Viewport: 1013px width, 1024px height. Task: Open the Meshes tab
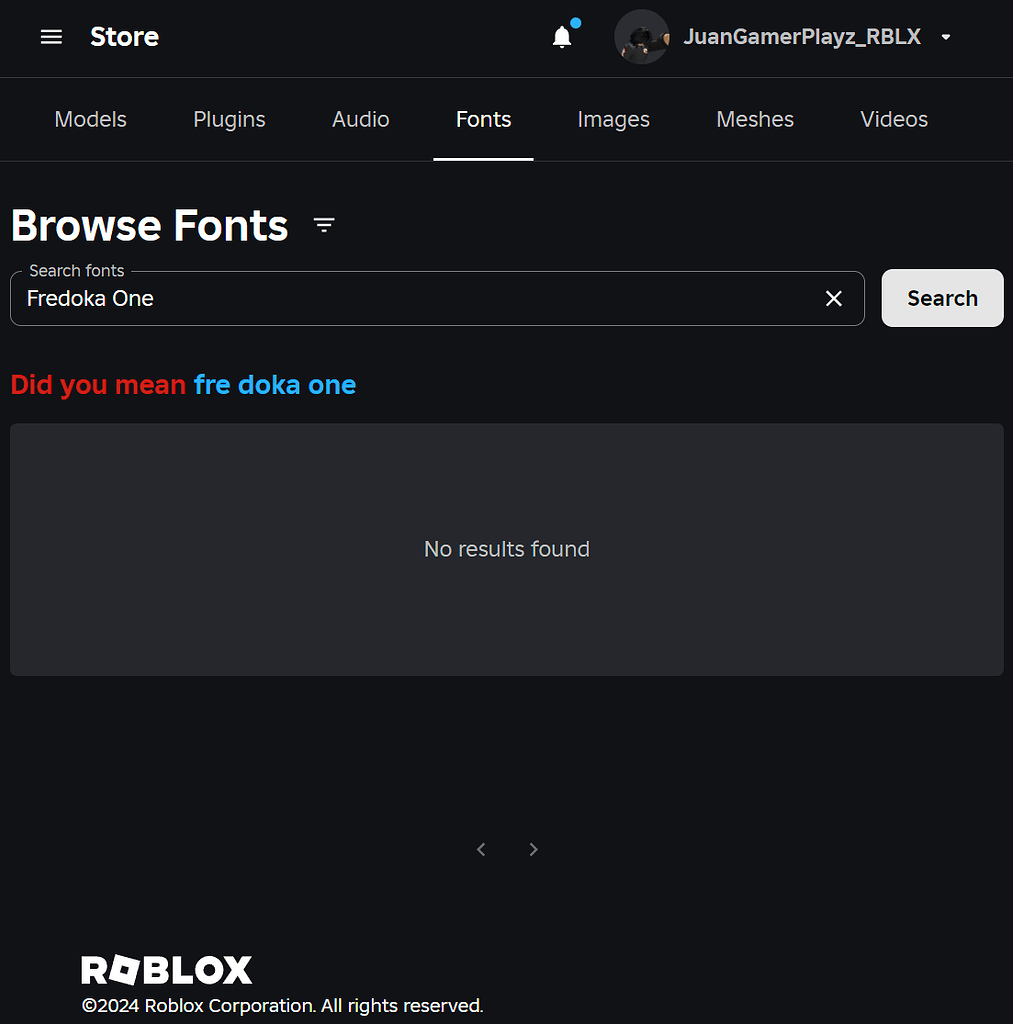(754, 119)
